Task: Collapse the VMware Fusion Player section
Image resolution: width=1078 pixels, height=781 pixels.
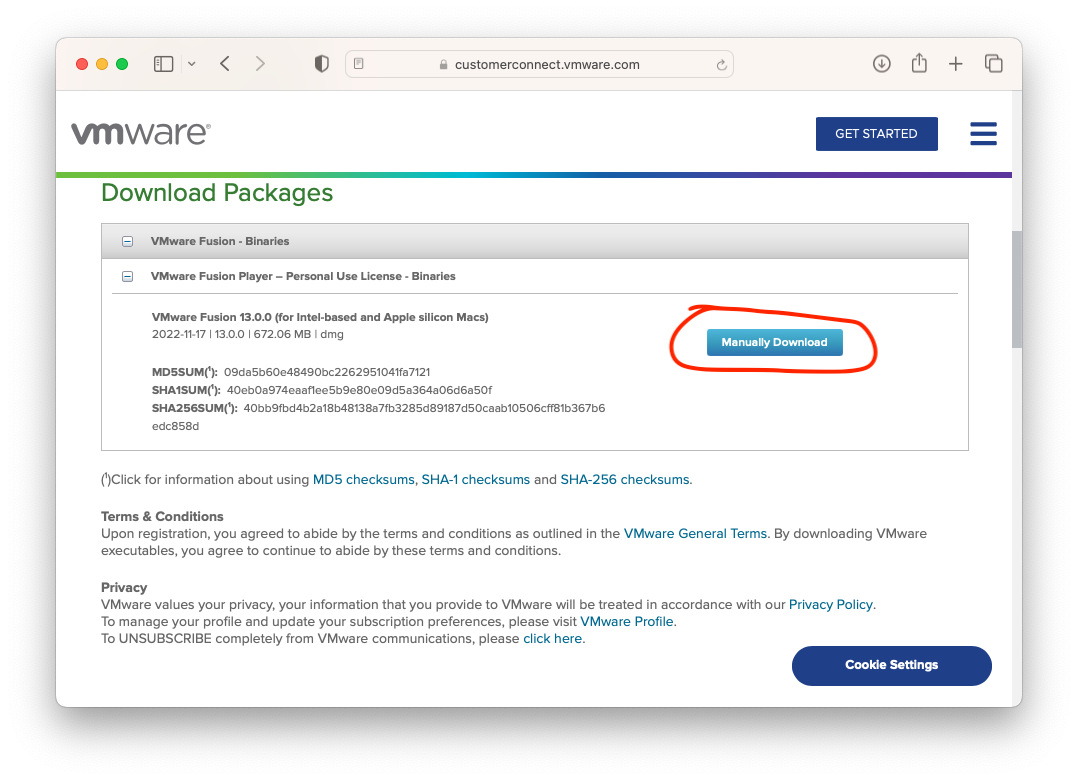Action: (127, 276)
